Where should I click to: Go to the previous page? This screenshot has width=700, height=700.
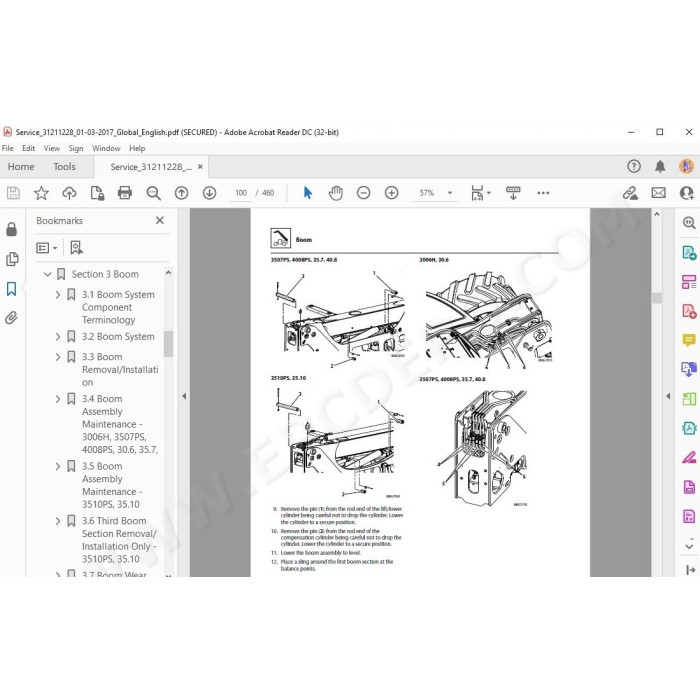(x=181, y=193)
